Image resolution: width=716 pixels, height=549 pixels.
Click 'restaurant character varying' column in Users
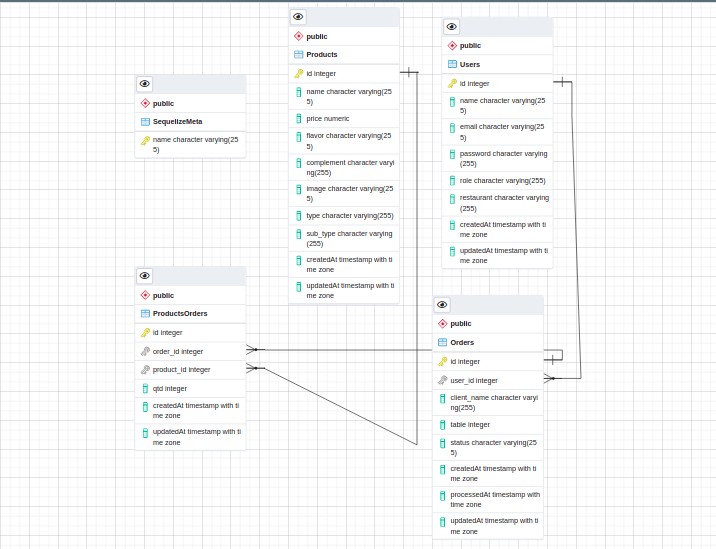tap(504, 203)
